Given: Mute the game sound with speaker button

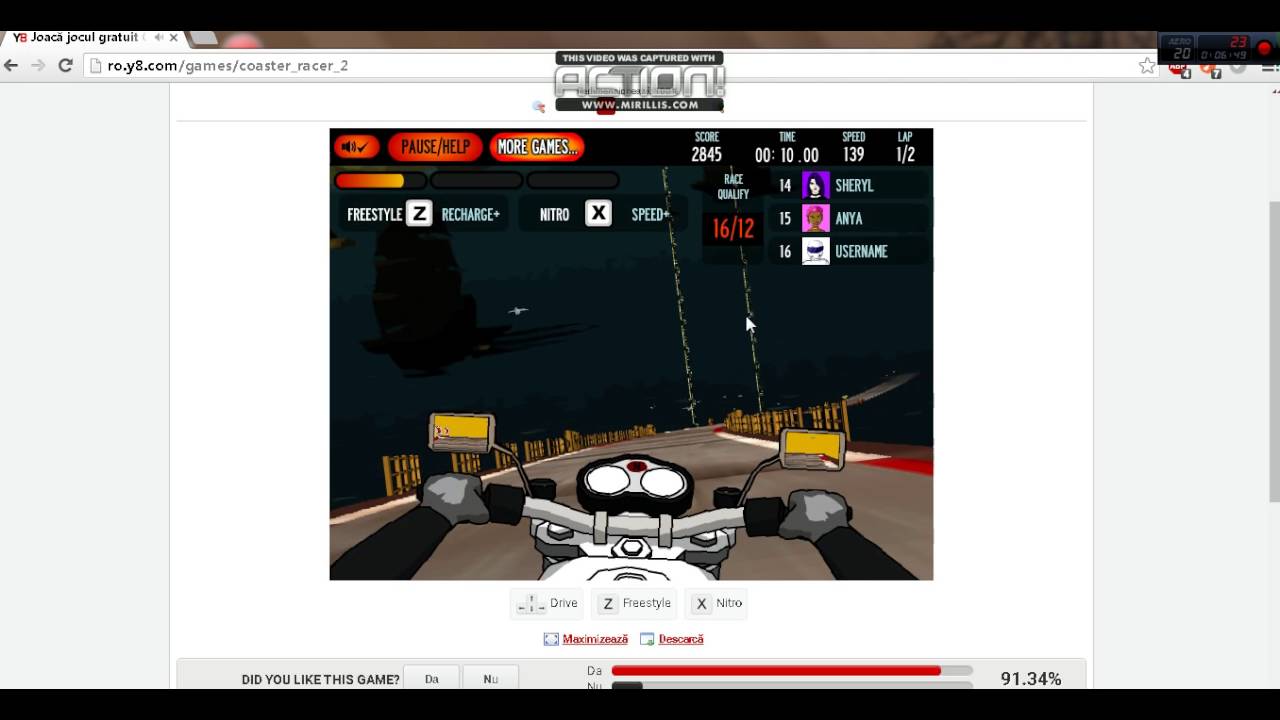Looking at the screenshot, I should point(356,147).
